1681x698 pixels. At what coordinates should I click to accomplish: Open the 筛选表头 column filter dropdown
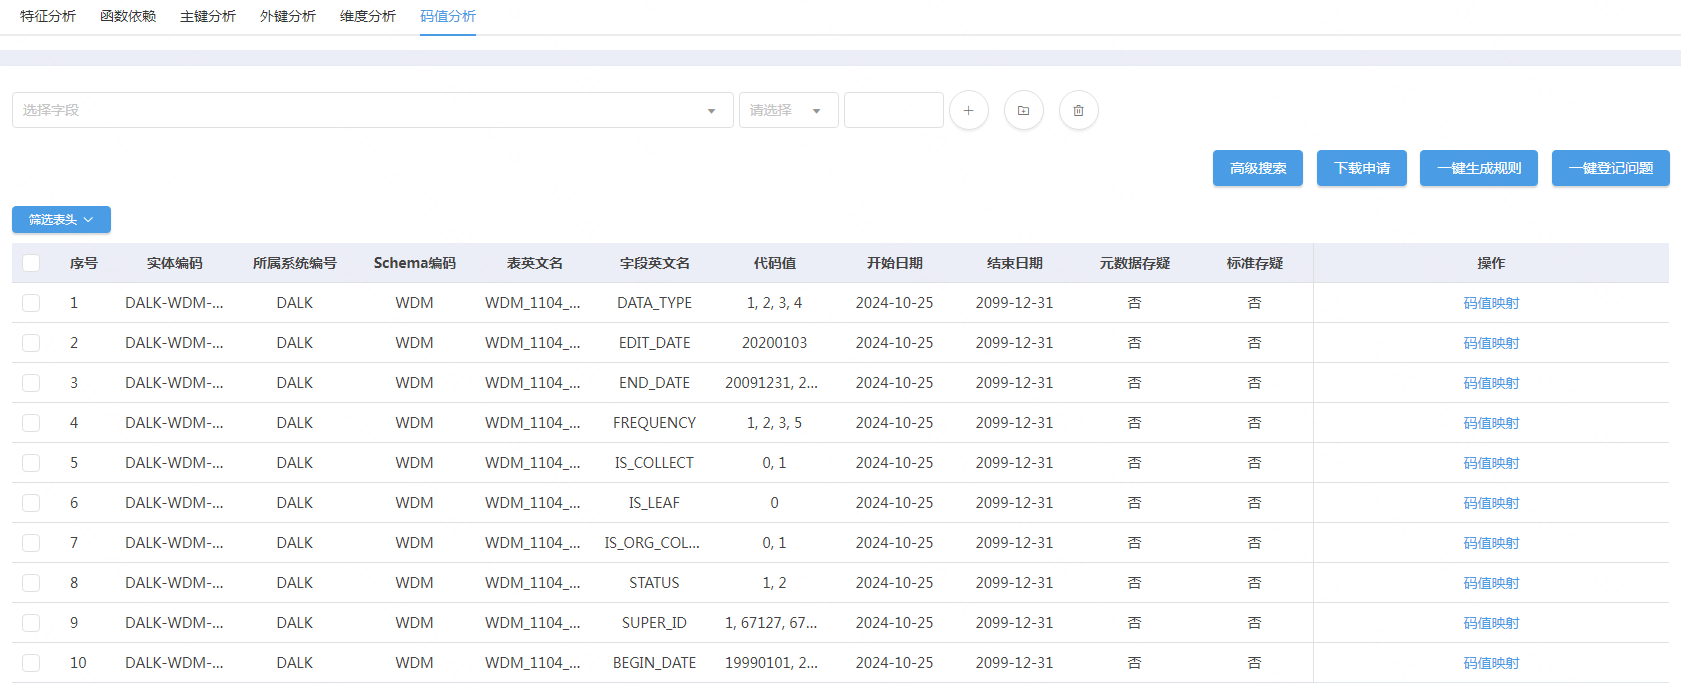(61, 220)
